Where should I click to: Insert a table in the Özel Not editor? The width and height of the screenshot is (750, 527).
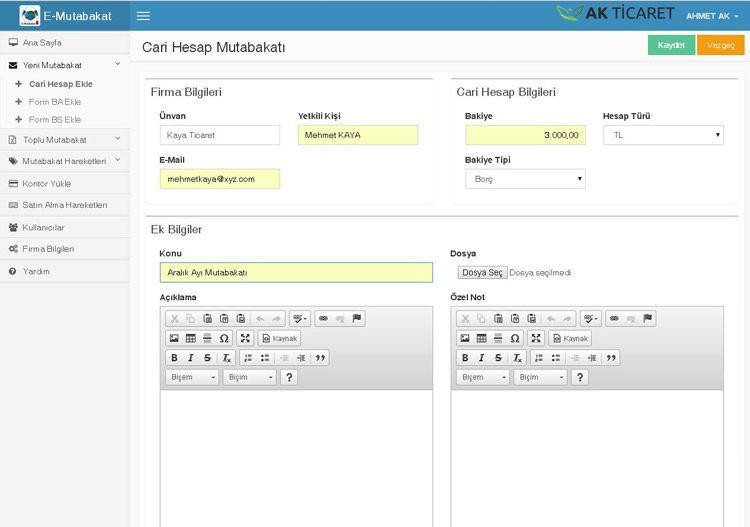(481, 338)
